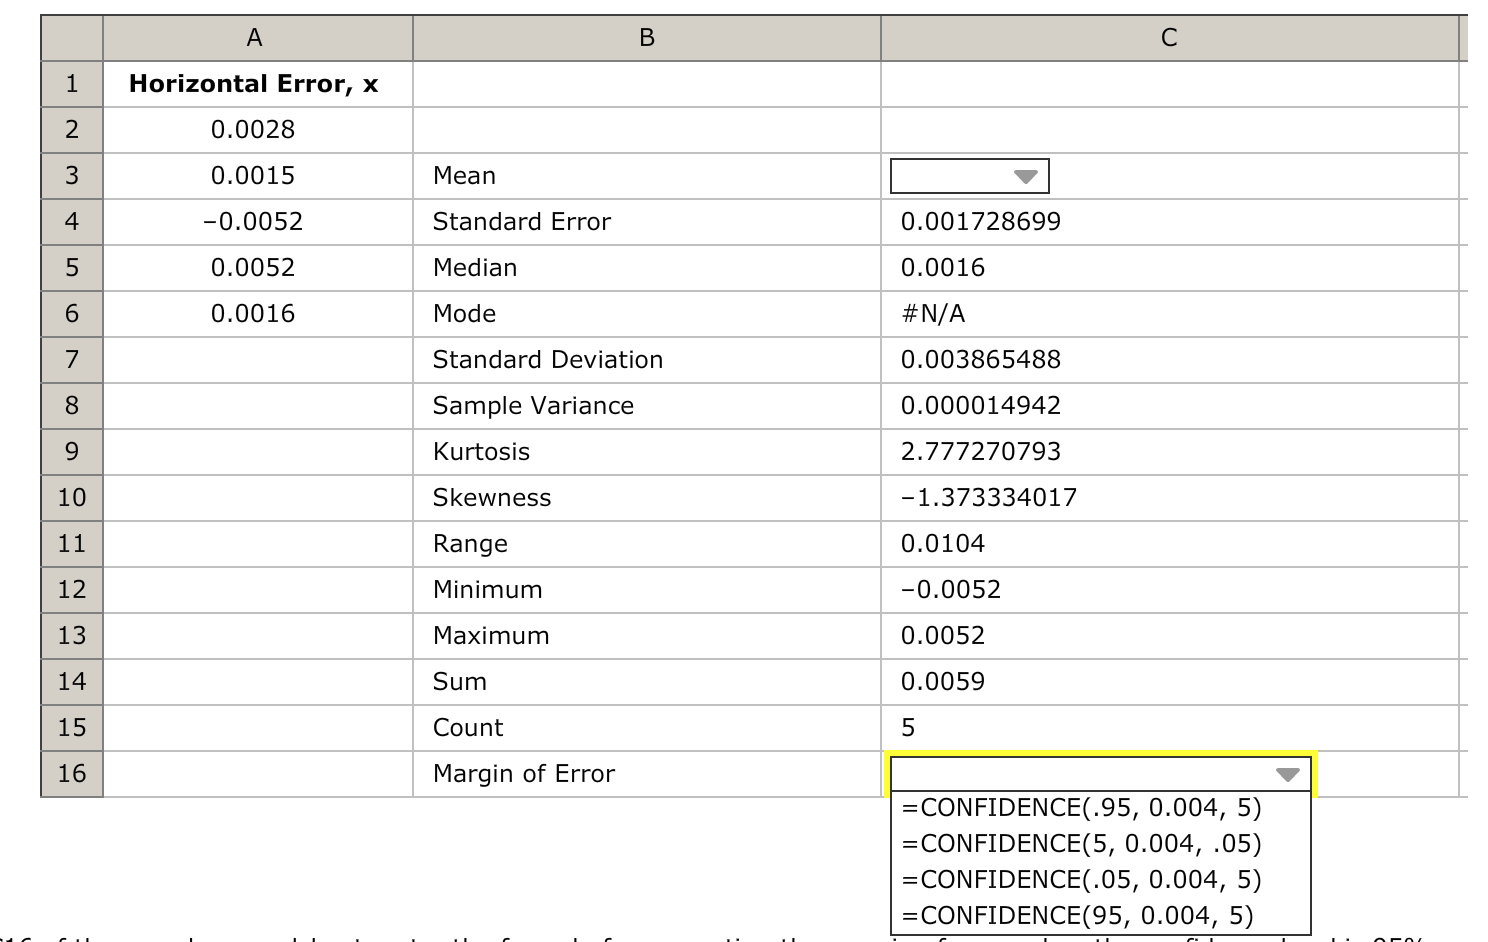The image size is (1488, 942).
Task: Select column header B
Action: tap(646, 37)
